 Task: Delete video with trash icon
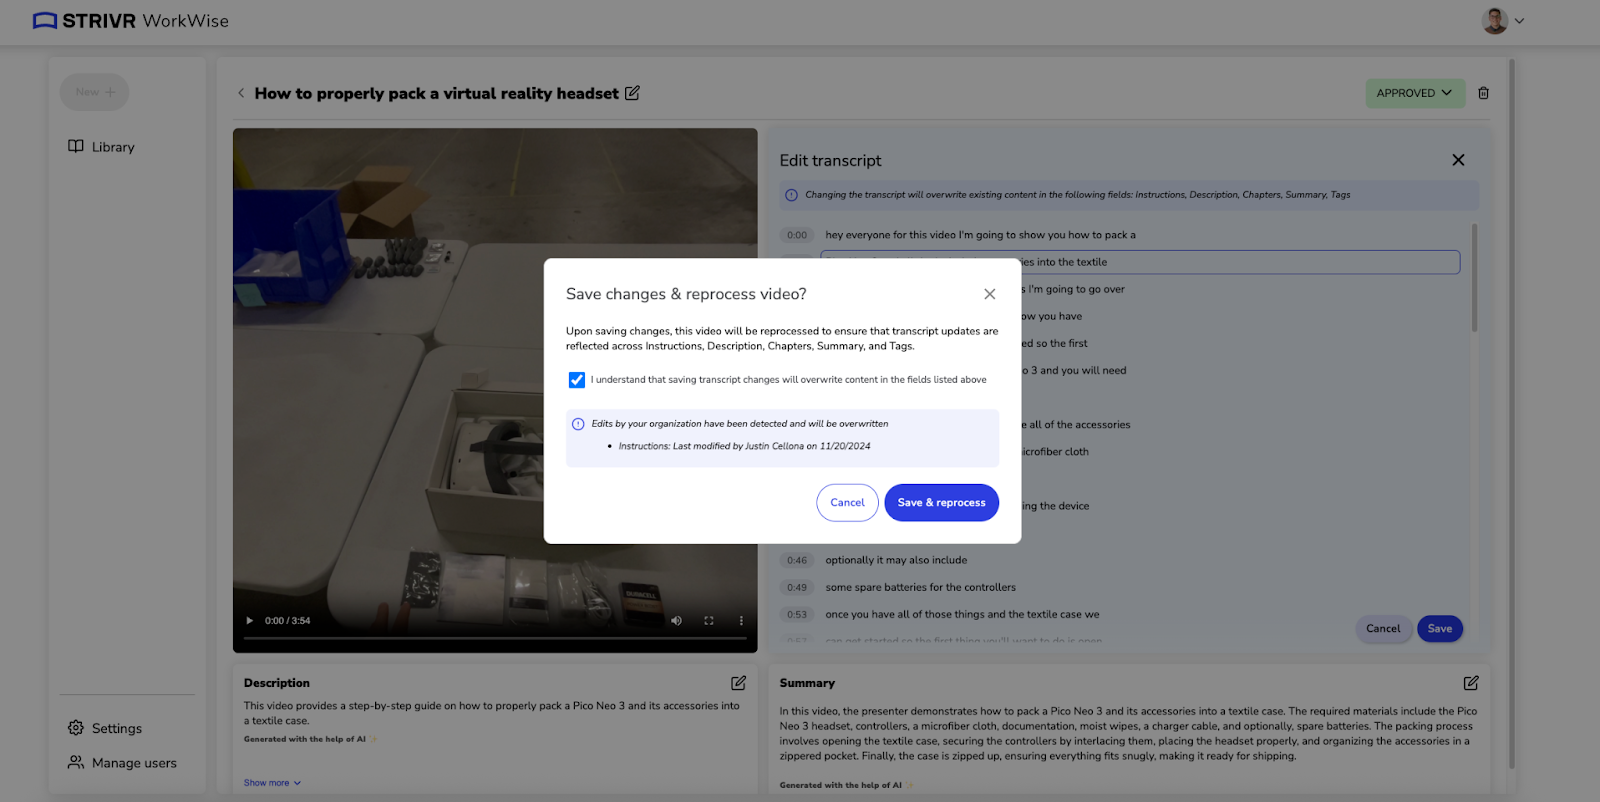(1484, 93)
